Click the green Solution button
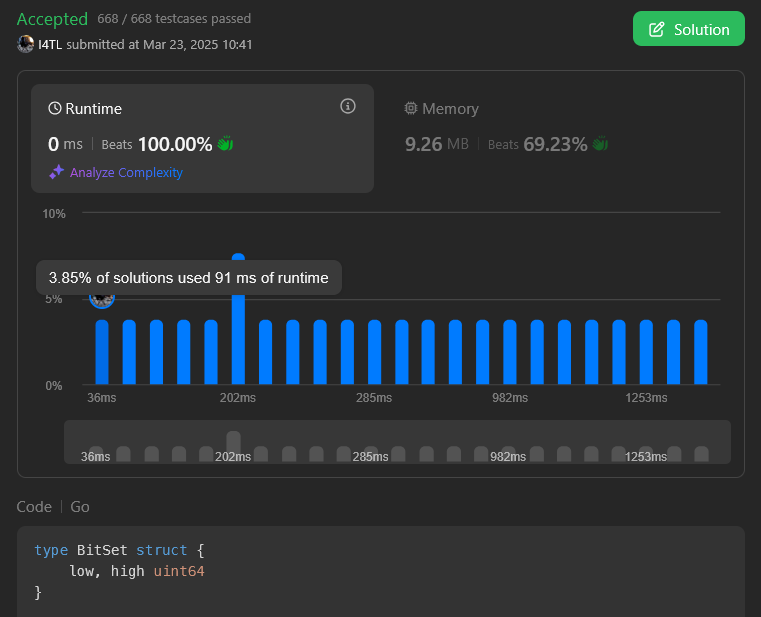 click(x=688, y=29)
